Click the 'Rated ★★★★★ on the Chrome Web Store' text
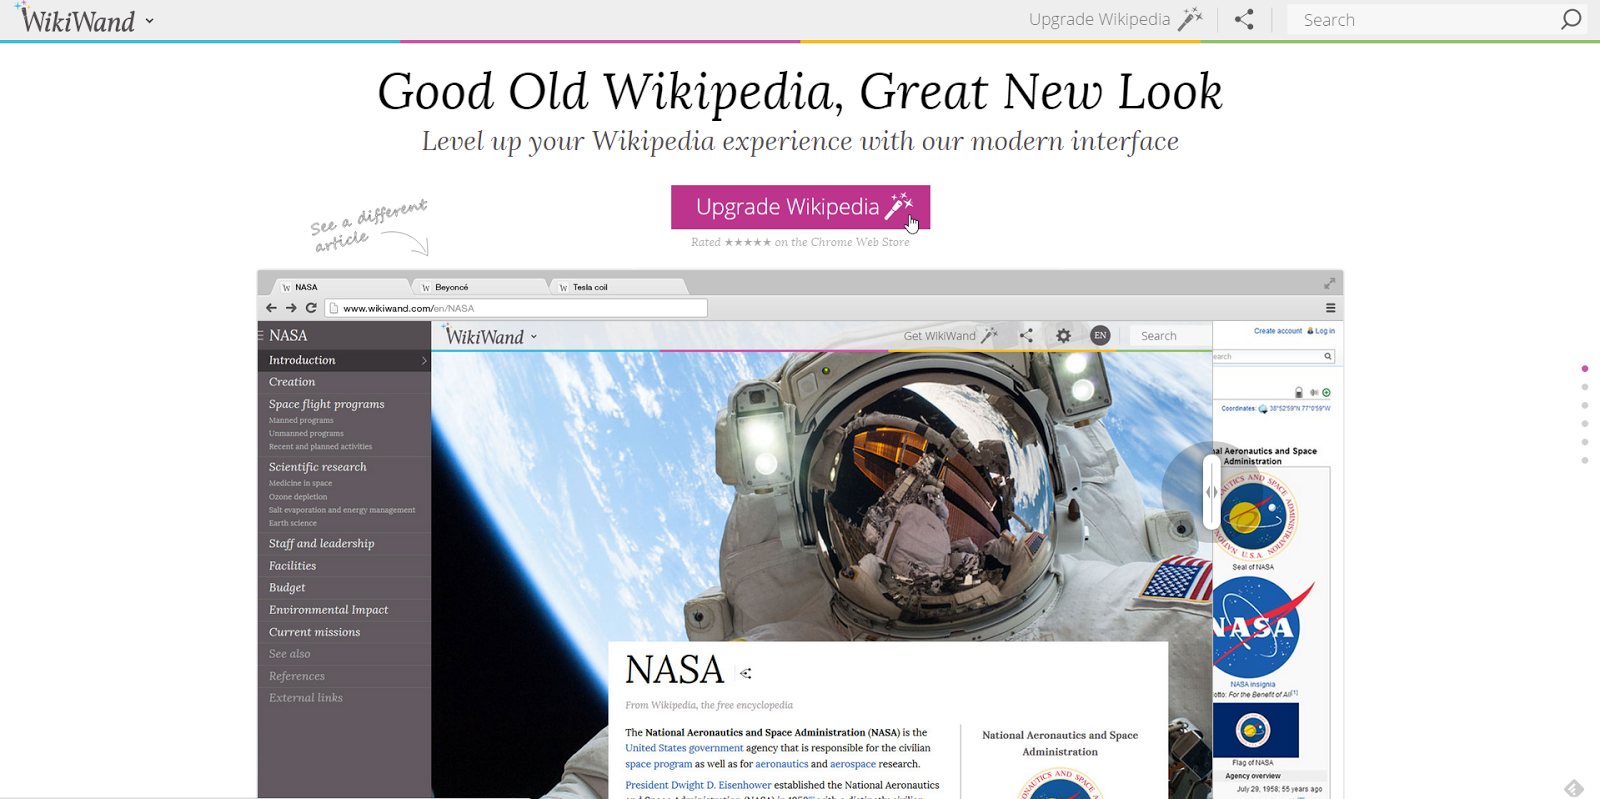 point(800,242)
